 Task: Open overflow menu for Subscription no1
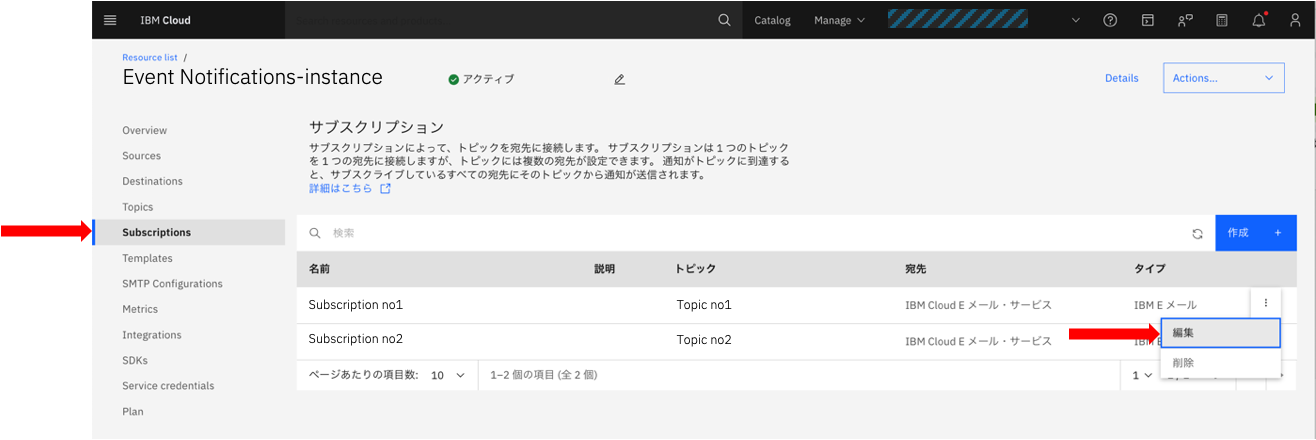1266,303
